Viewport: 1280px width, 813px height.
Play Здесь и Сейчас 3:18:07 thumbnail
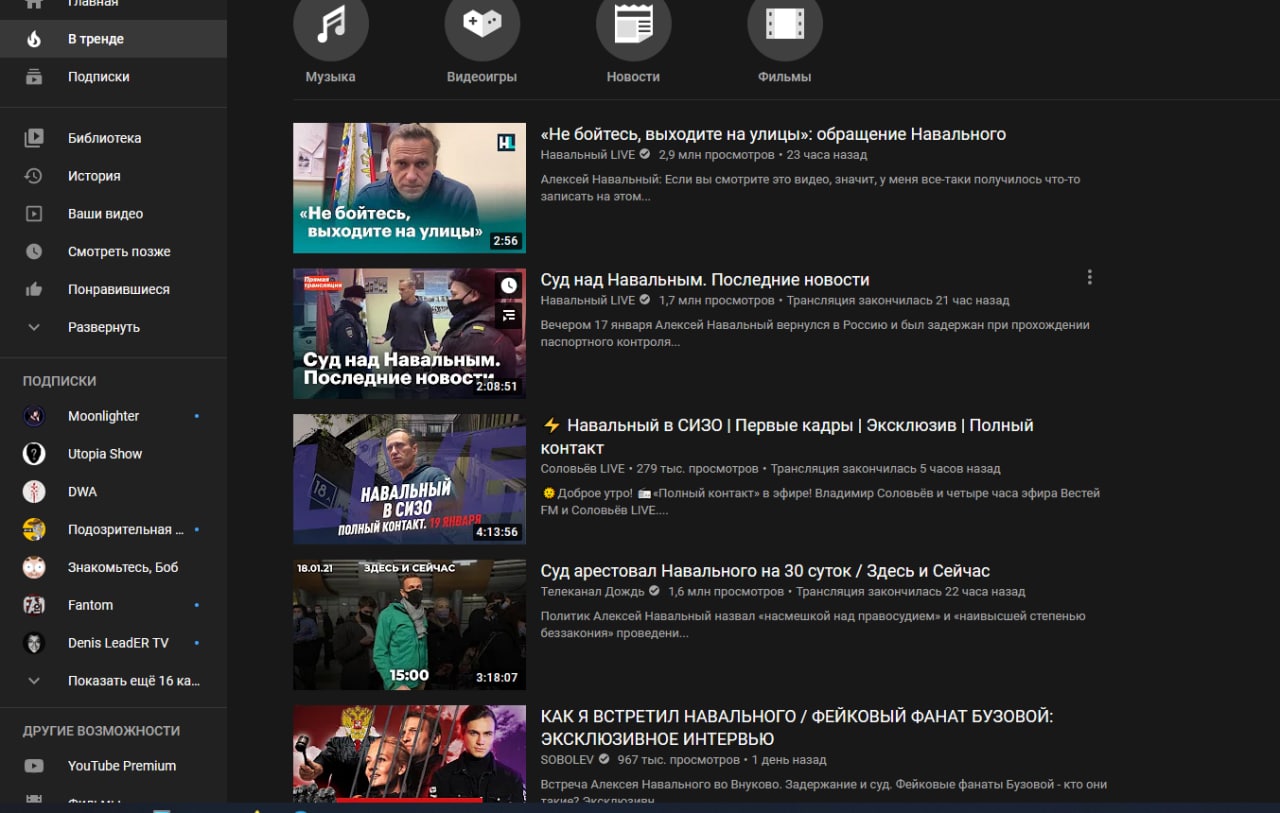pyautogui.click(x=409, y=625)
